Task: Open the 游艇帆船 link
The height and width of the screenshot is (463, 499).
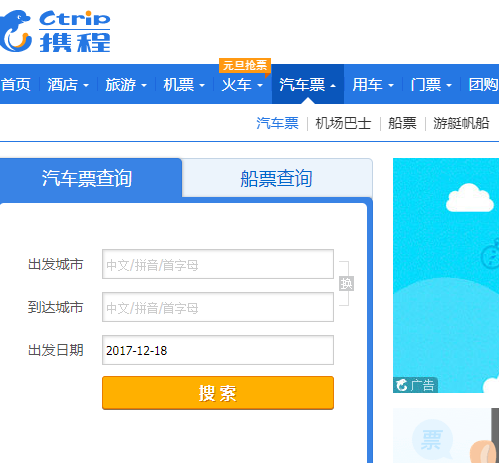Action: 461,123
